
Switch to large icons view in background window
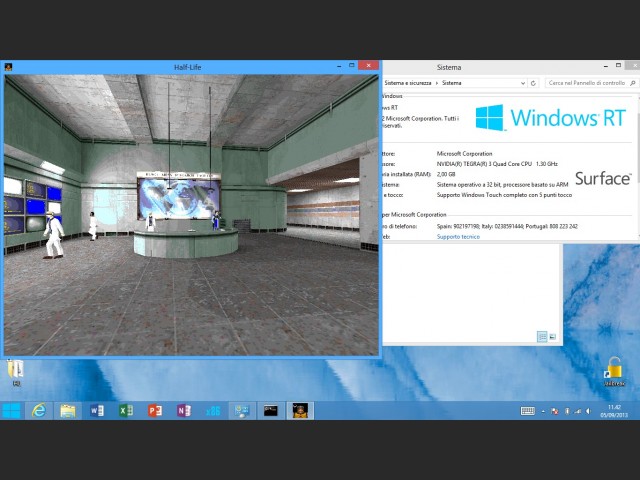[553, 337]
